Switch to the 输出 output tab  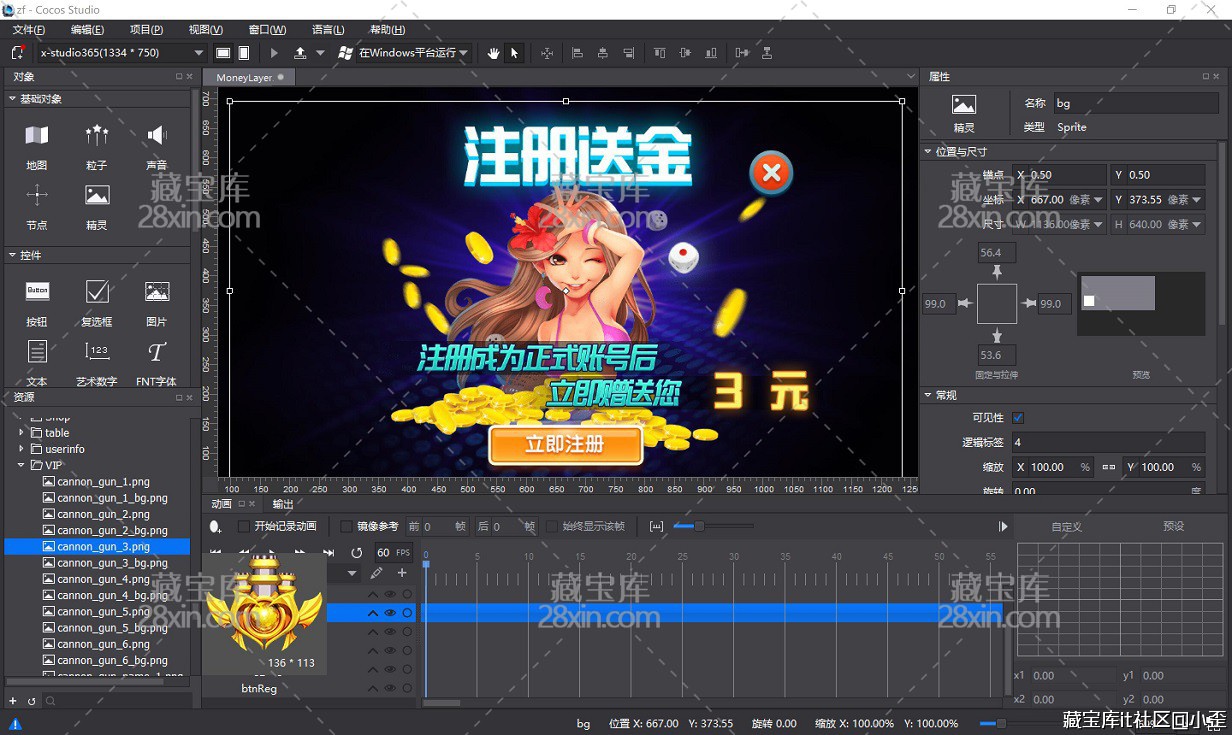(283, 504)
